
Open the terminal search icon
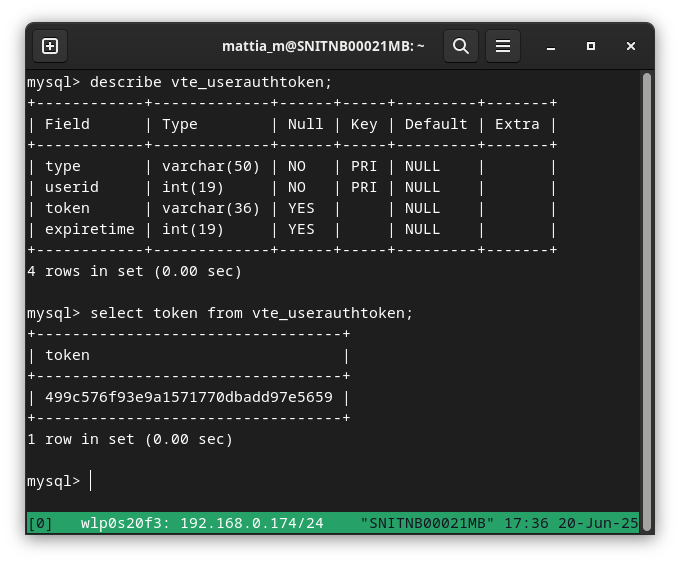coord(461,46)
